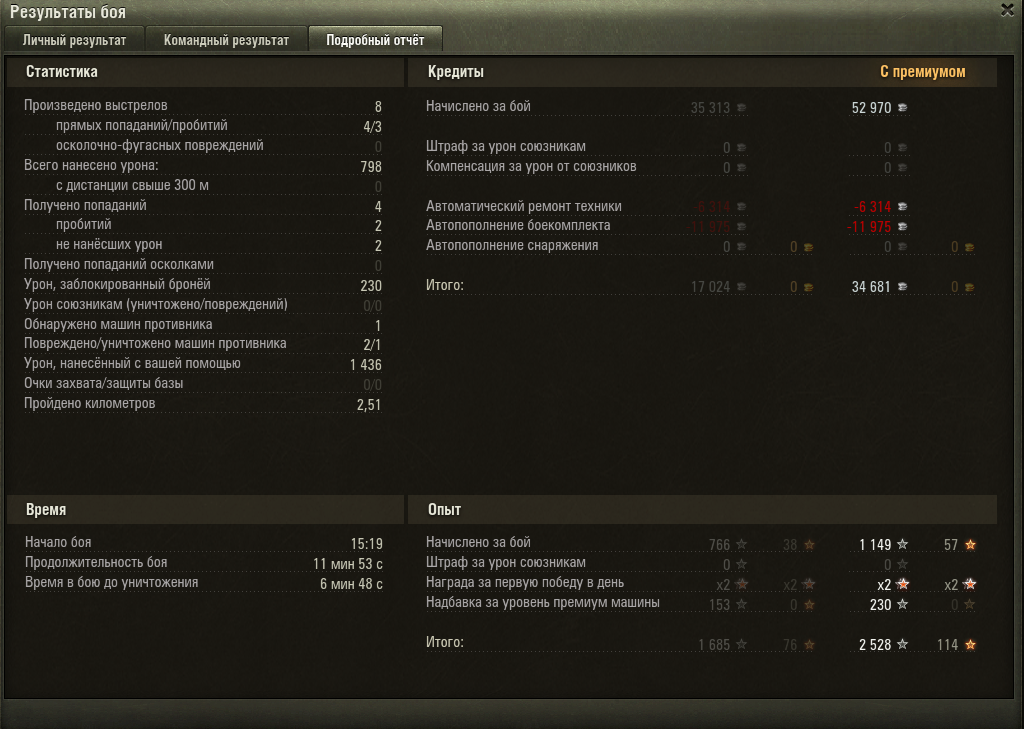Click star icon next to 1 149 experience

[903, 544]
